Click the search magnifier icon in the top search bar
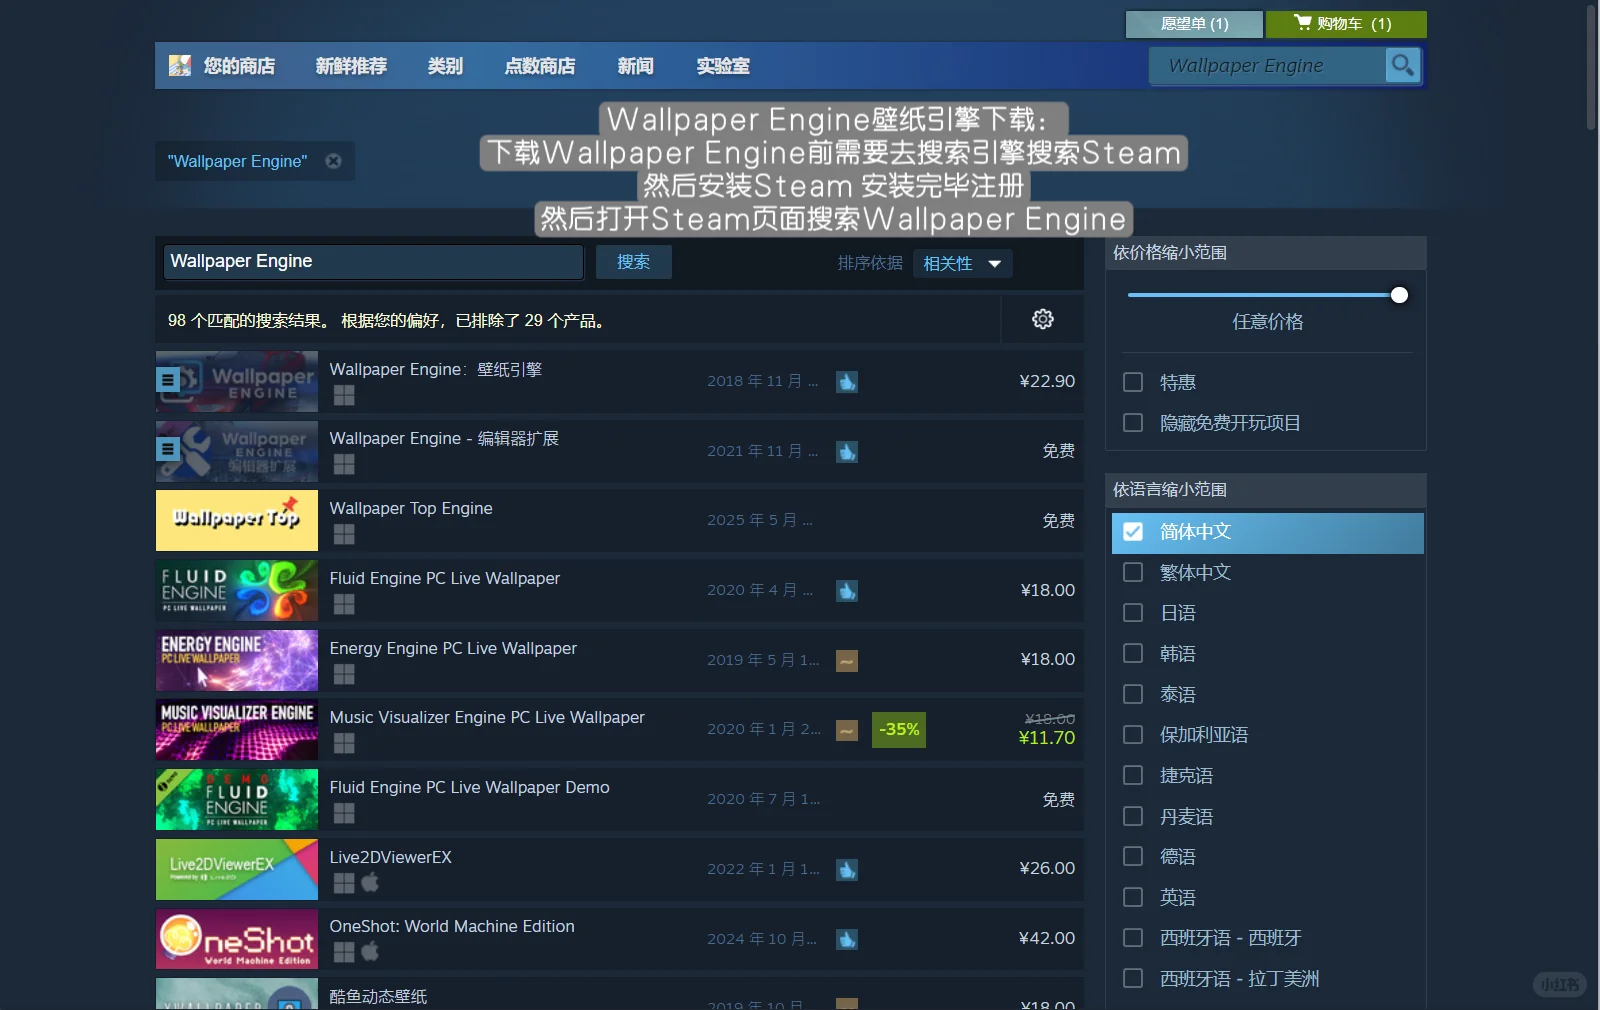The width and height of the screenshot is (1600, 1010). click(x=1402, y=65)
